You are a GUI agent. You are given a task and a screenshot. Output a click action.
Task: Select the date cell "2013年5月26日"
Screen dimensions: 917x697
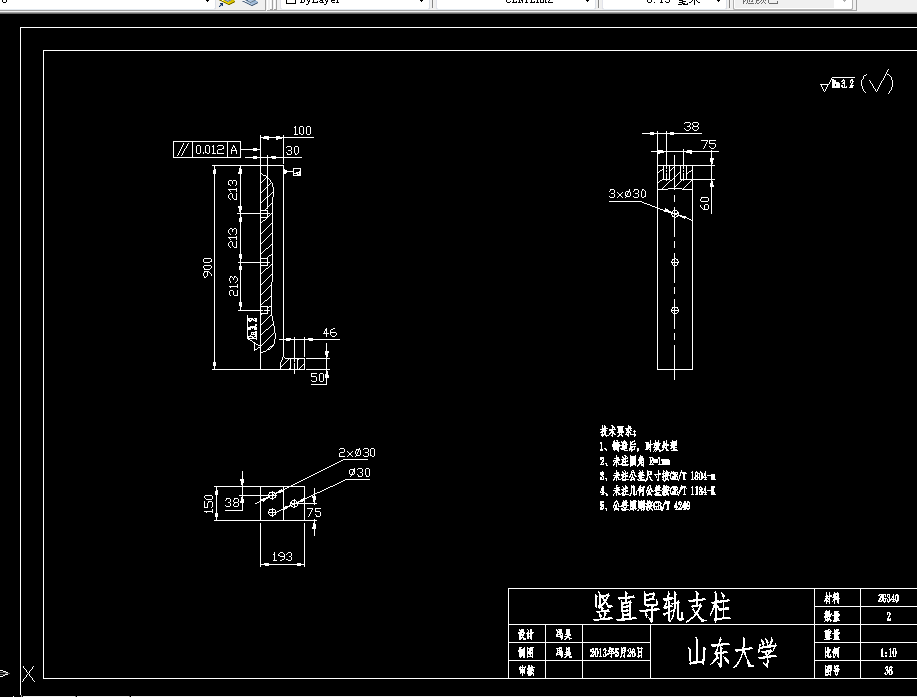616,652
